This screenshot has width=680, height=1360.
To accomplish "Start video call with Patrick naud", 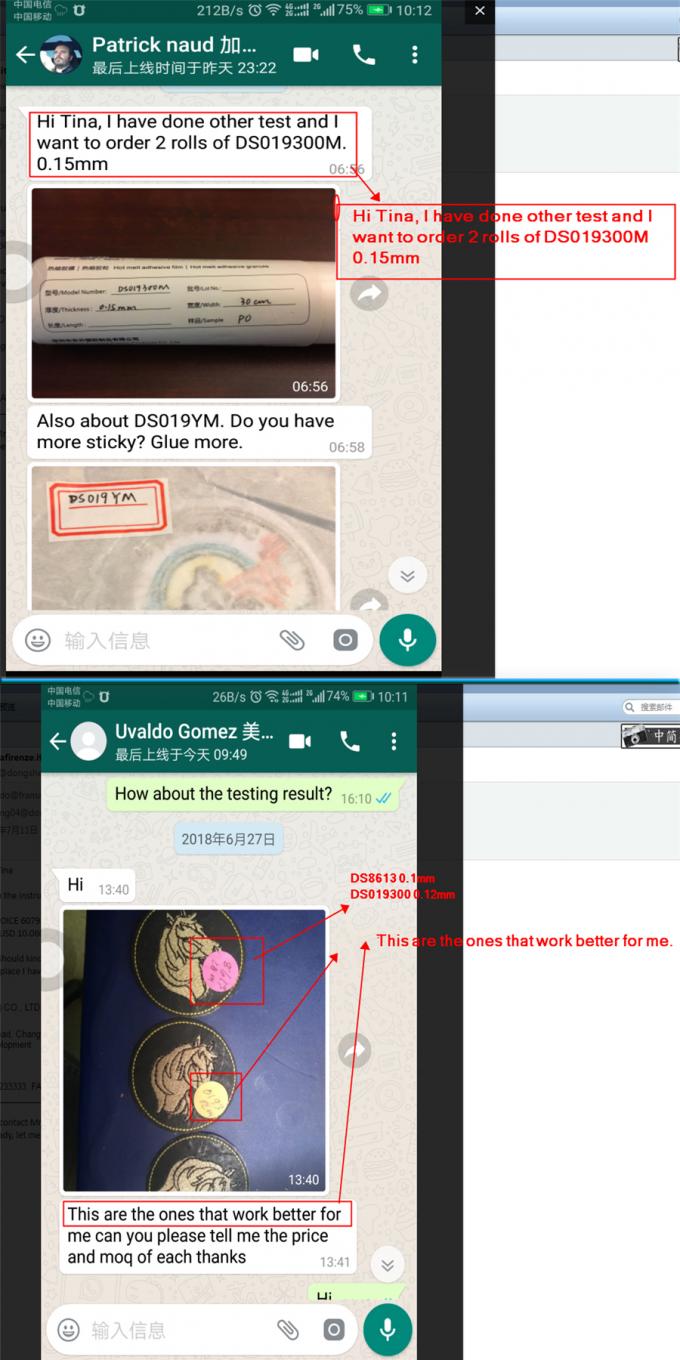I will pos(306,55).
